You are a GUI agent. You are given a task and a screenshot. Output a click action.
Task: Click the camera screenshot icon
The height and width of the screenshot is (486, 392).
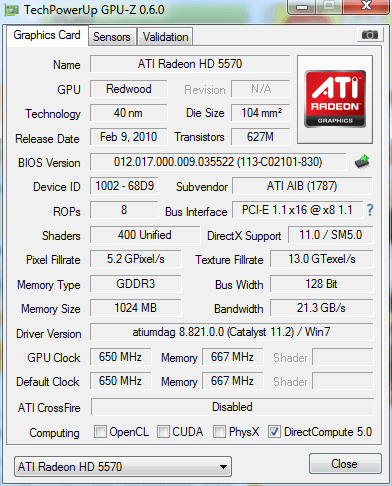tap(369, 34)
